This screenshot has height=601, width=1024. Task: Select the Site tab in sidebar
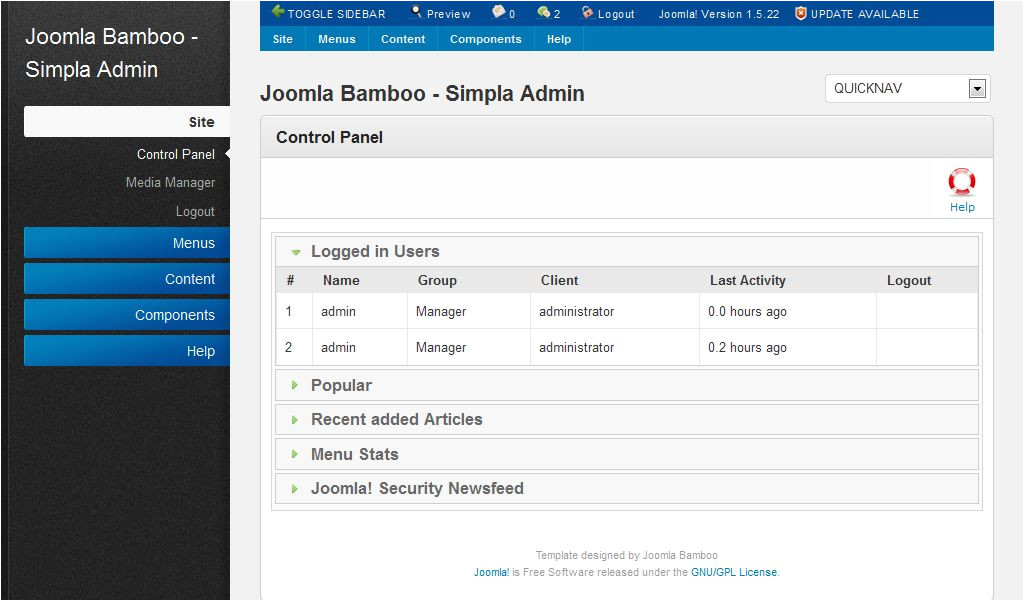click(127, 122)
